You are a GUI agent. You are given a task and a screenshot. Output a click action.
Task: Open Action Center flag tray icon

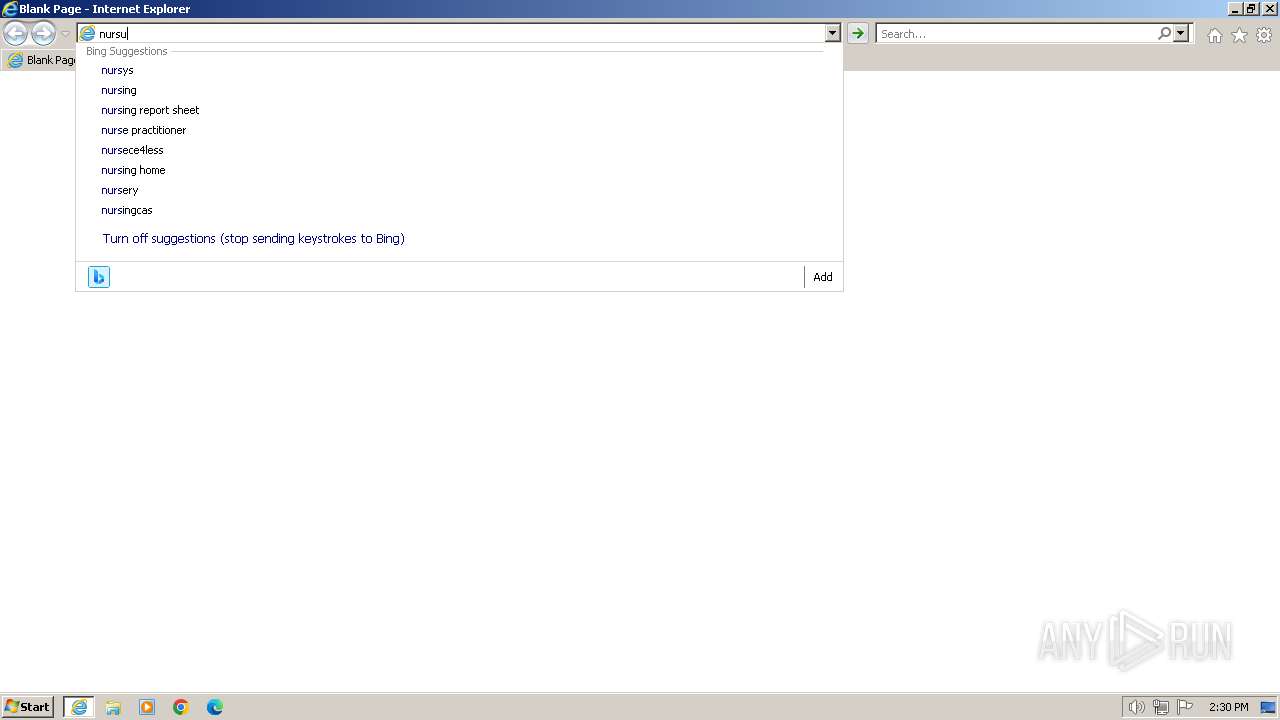pos(1185,707)
